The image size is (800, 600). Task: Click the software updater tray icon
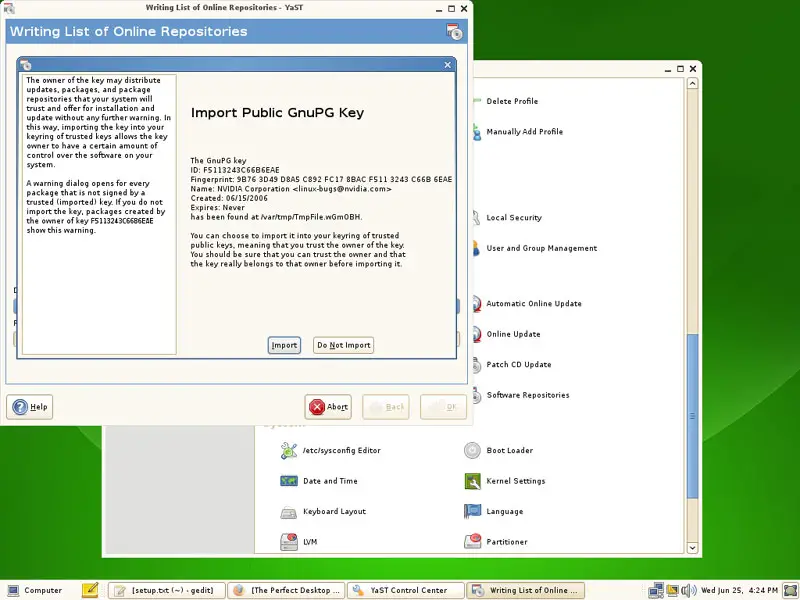pos(672,590)
